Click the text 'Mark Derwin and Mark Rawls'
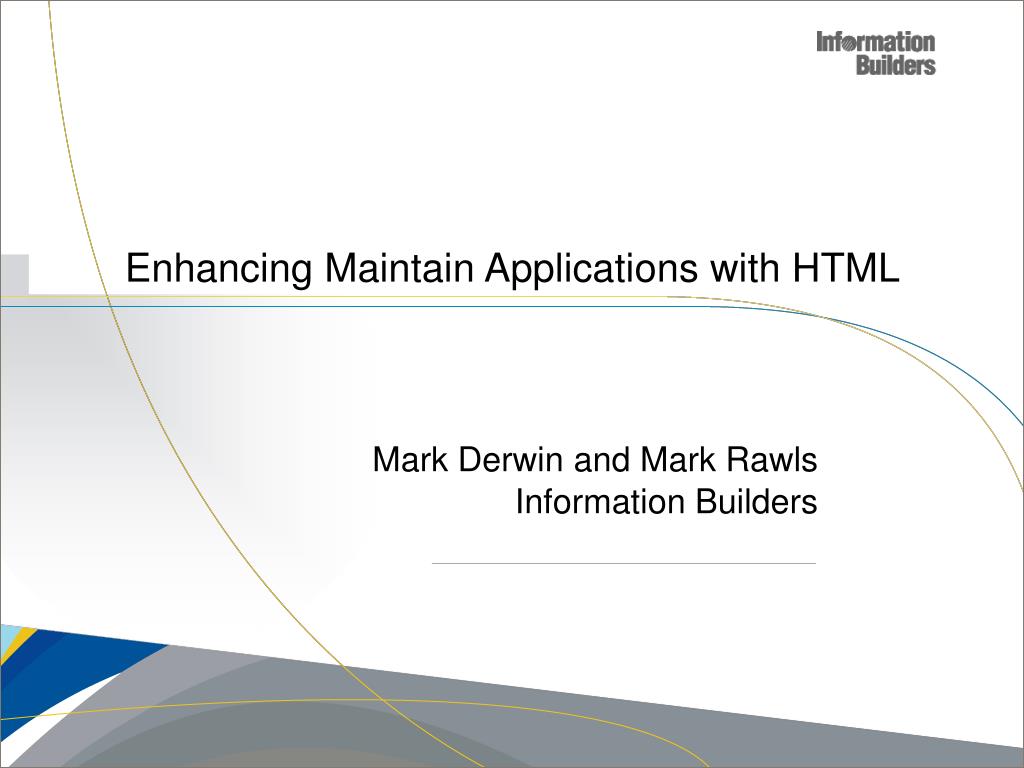 click(x=595, y=459)
